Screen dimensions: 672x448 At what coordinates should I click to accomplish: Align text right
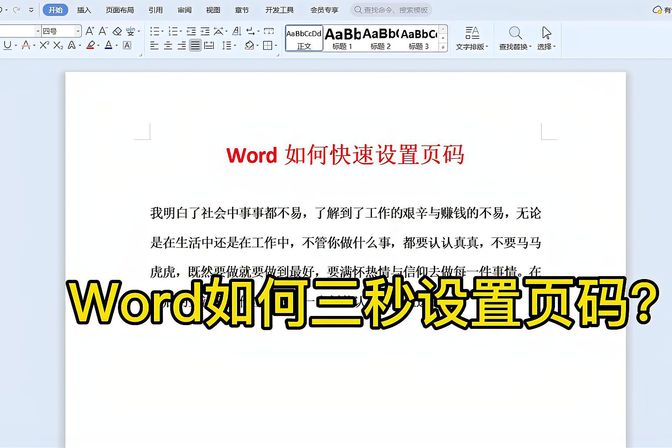coord(182,45)
